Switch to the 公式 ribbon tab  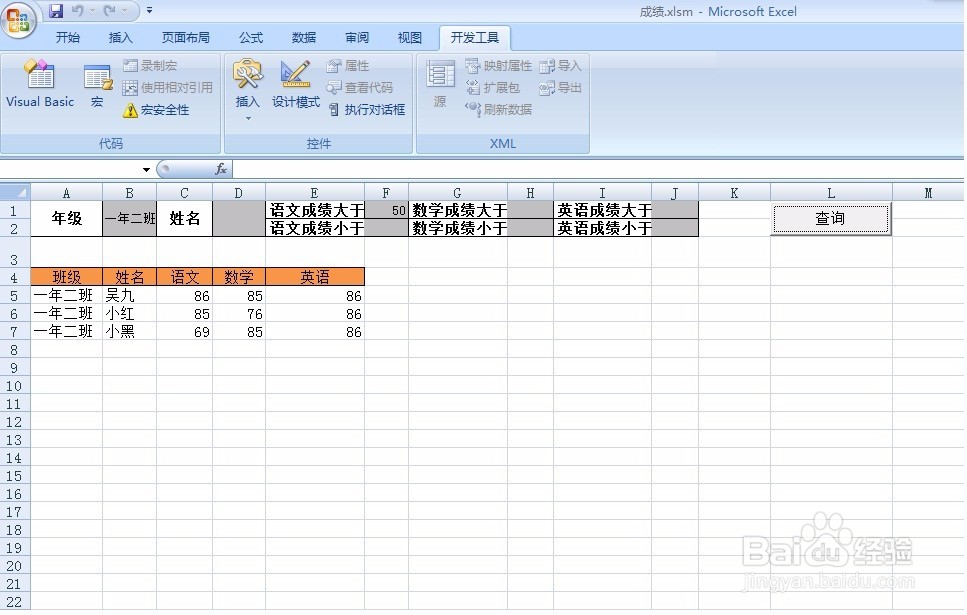[250, 37]
